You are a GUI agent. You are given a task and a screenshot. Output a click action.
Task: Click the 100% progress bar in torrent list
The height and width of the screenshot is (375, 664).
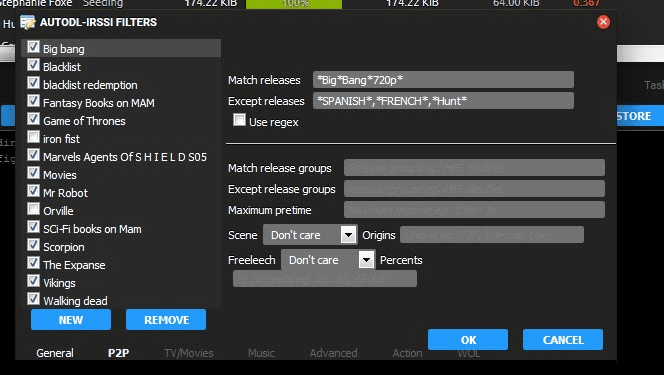pos(294,4)
